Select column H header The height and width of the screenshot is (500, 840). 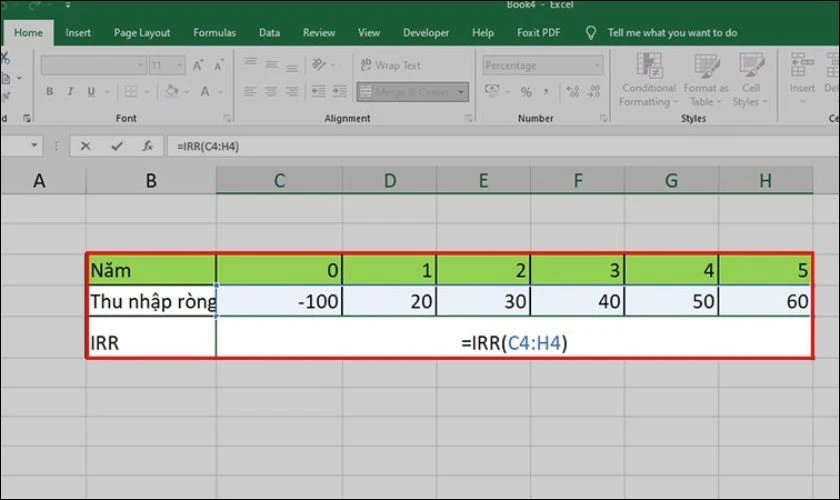[766, 180]
